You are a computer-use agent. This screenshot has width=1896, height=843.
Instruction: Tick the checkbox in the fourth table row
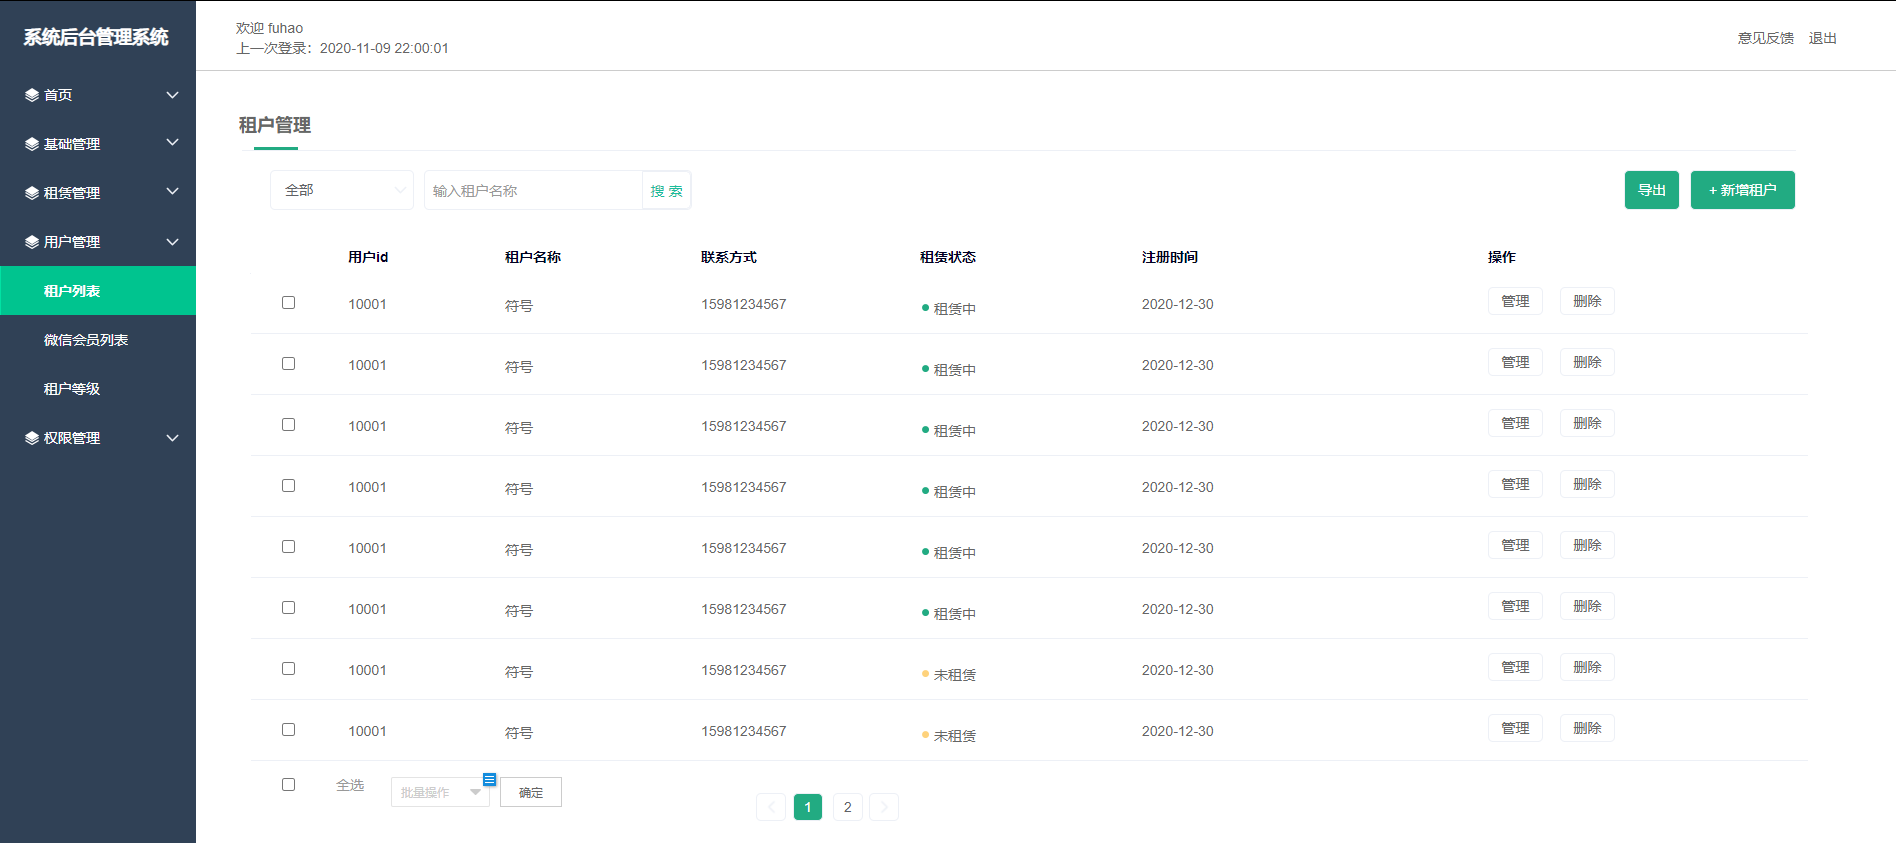[288, 485]
